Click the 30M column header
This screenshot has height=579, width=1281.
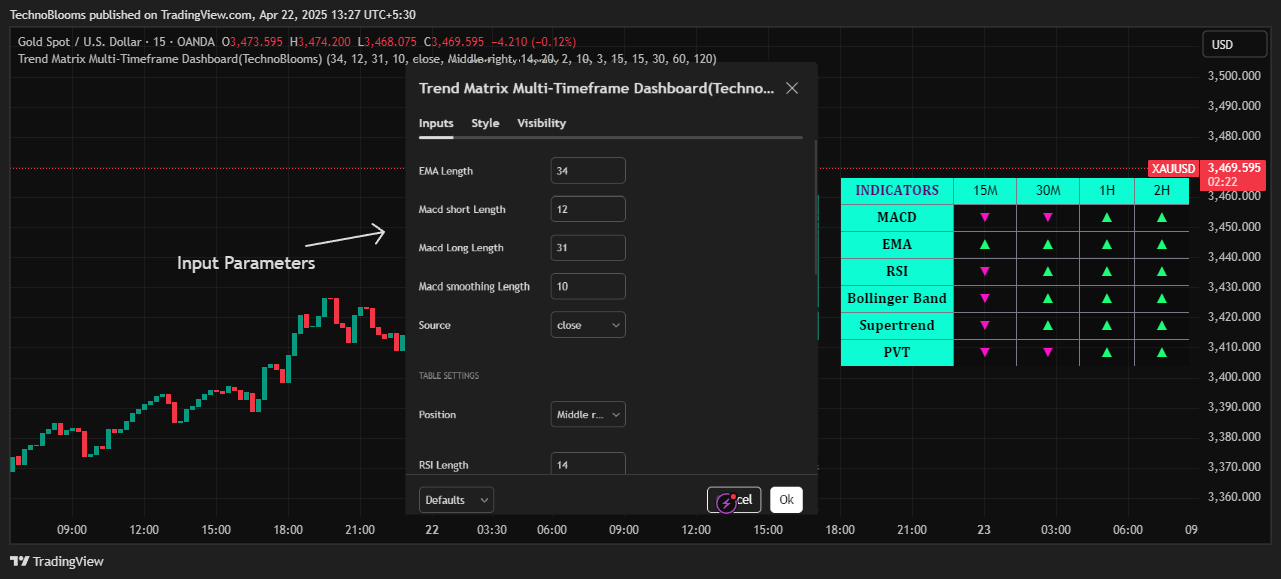[x=1048, y=191]
